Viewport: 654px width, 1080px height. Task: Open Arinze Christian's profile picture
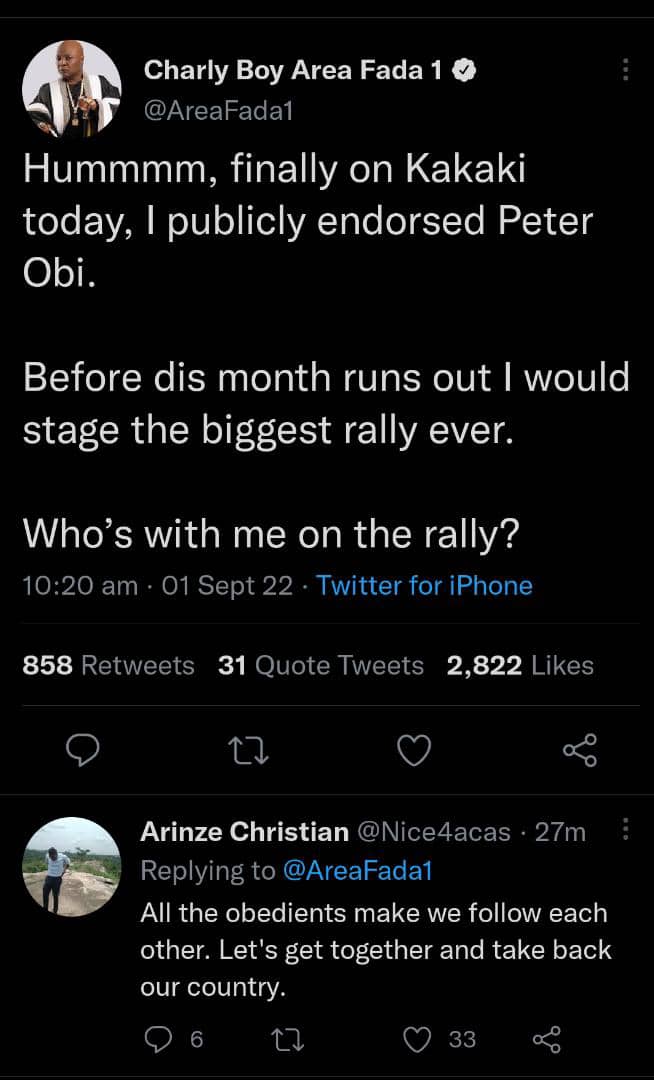pyautogui.click(x=71, y=867)
